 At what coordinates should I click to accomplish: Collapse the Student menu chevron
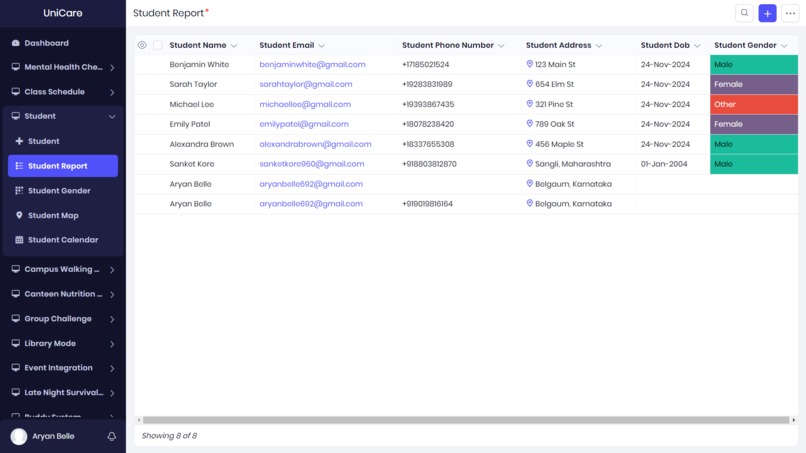pyautogui.click(x=112, y=117)
